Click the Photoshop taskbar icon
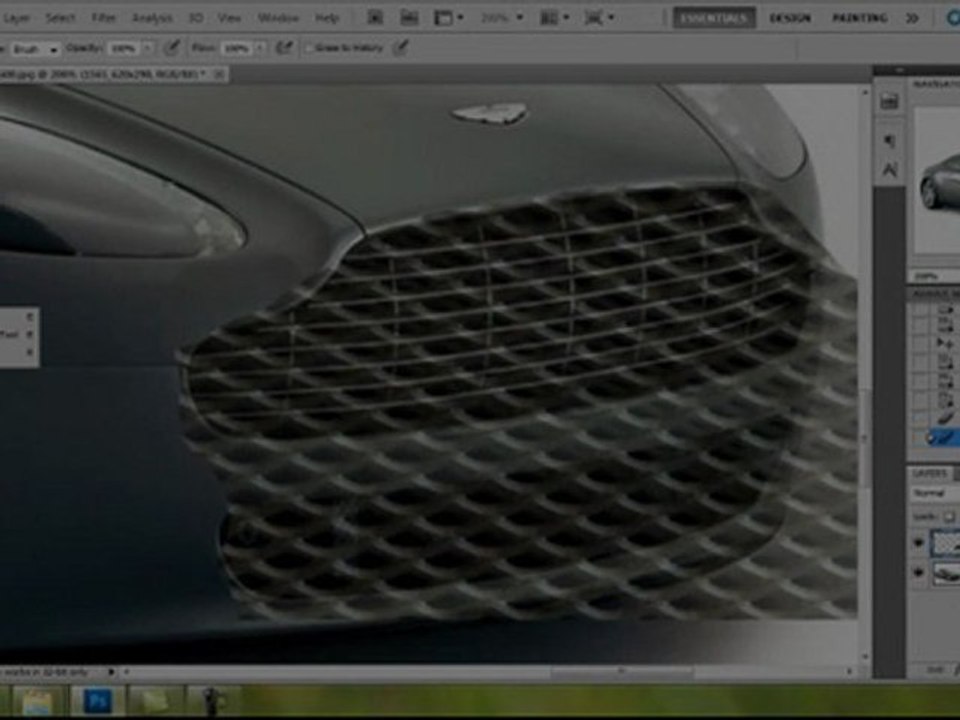 pos(97,701)
